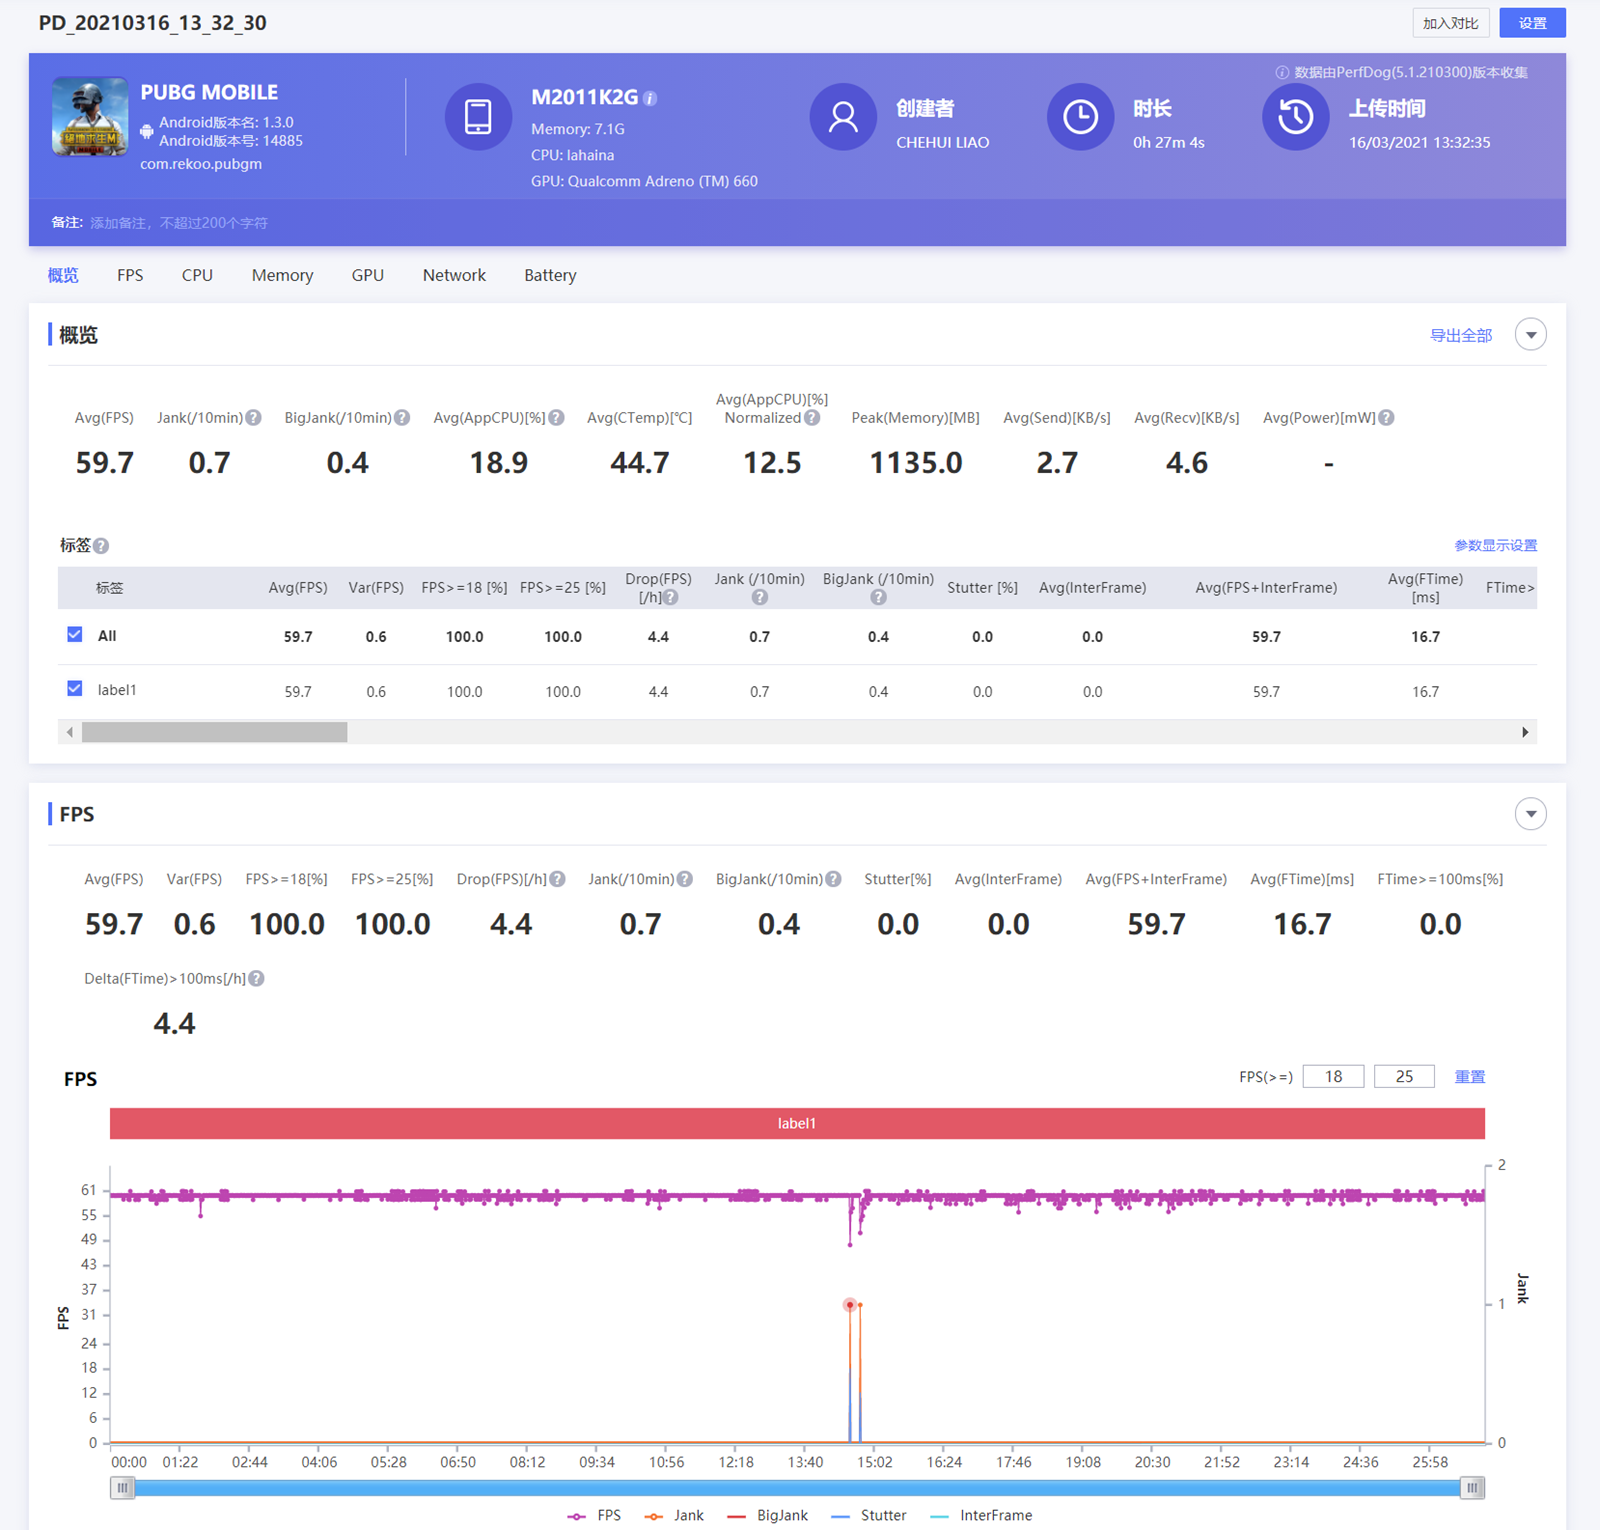Collapse the 概览 section with arrow button
Viewport: 1600px width, 1530px height.
click(1530, 335)
